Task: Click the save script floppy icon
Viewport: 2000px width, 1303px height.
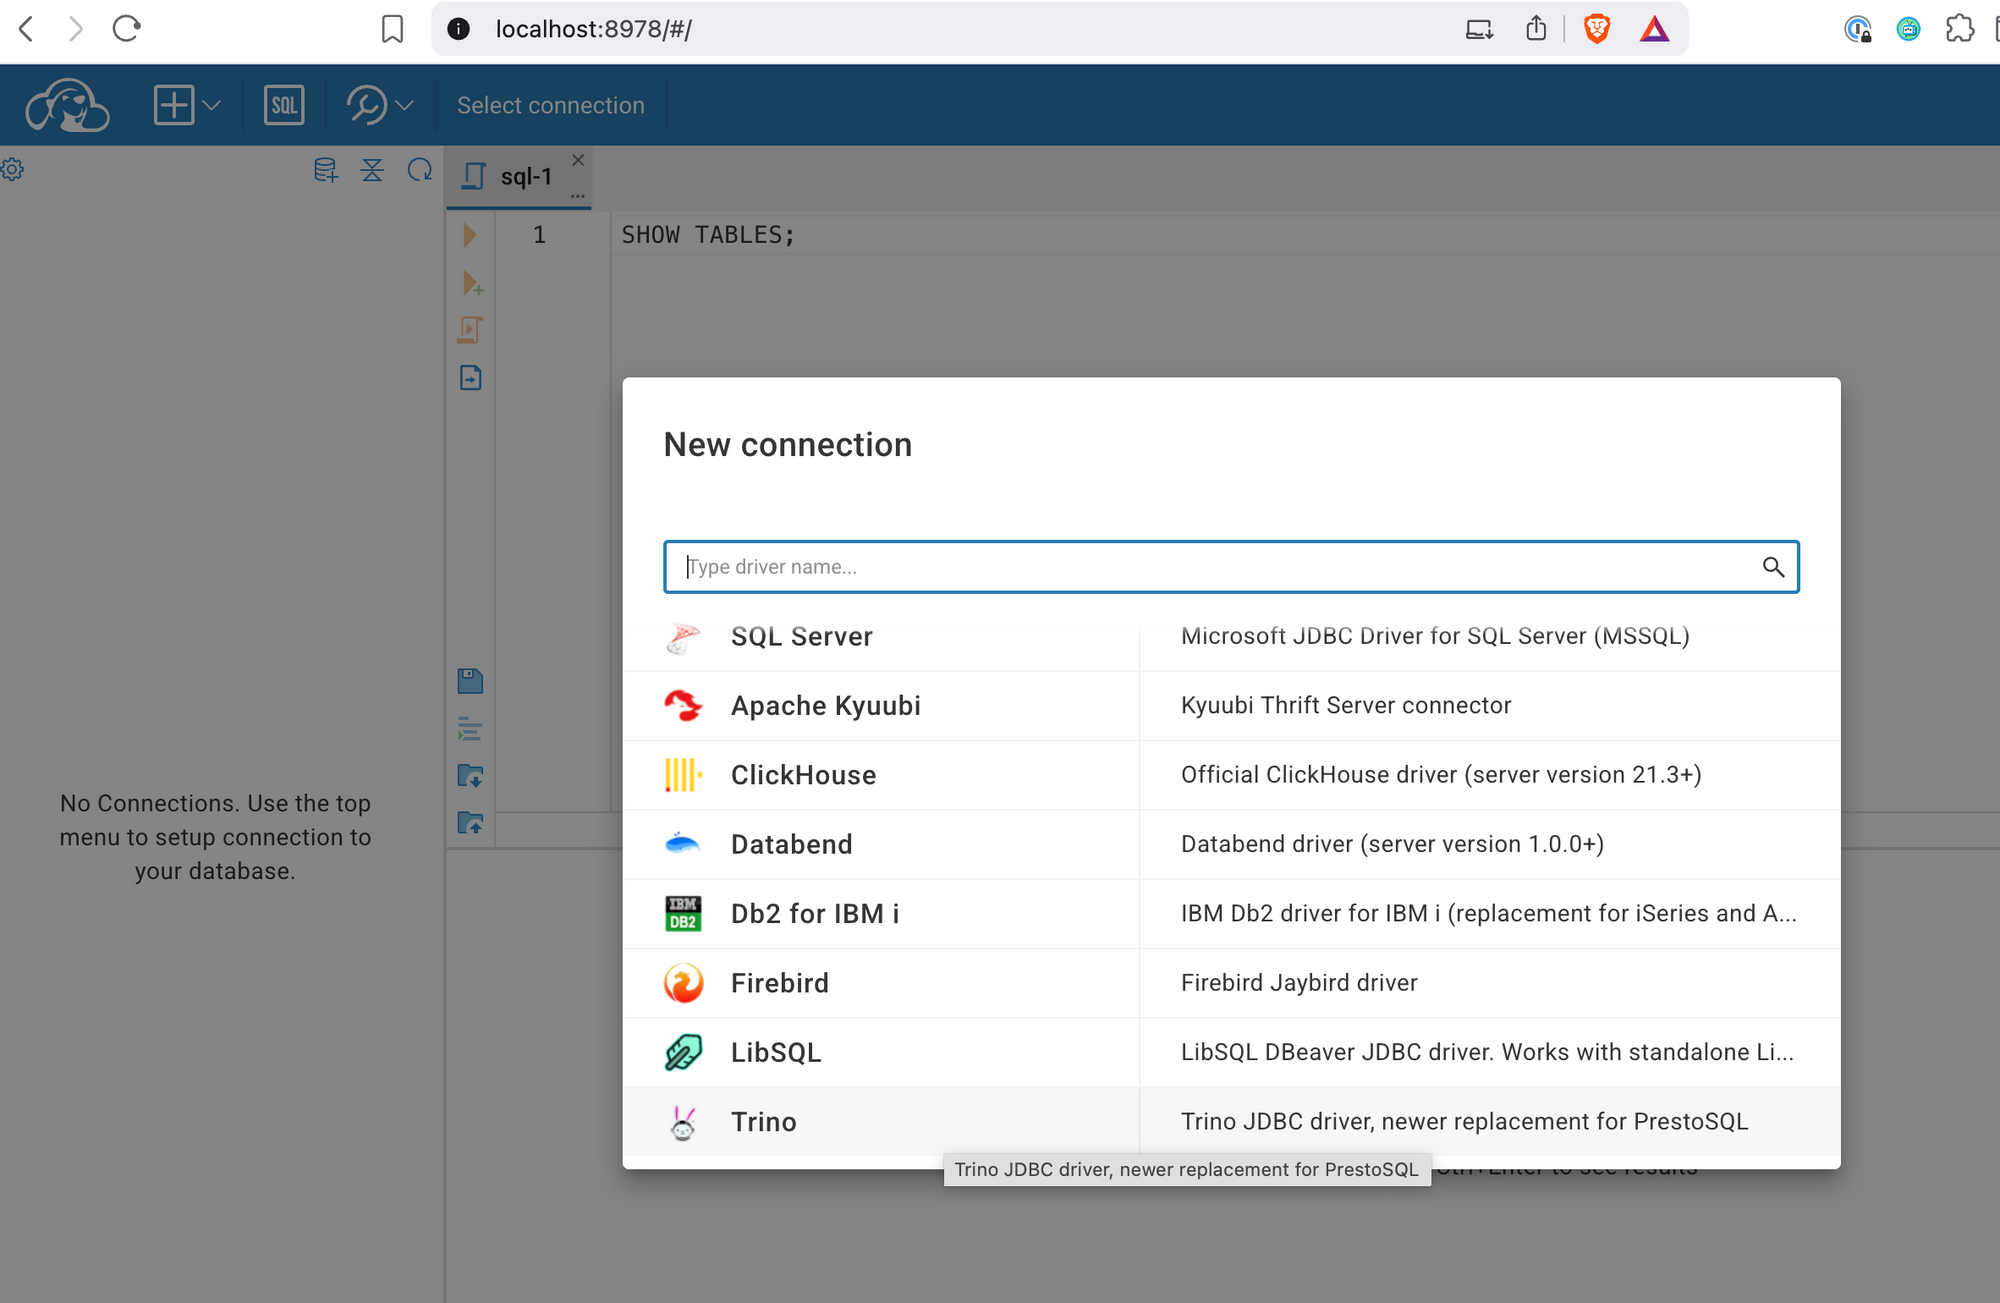Action: [x=470, y=681]
